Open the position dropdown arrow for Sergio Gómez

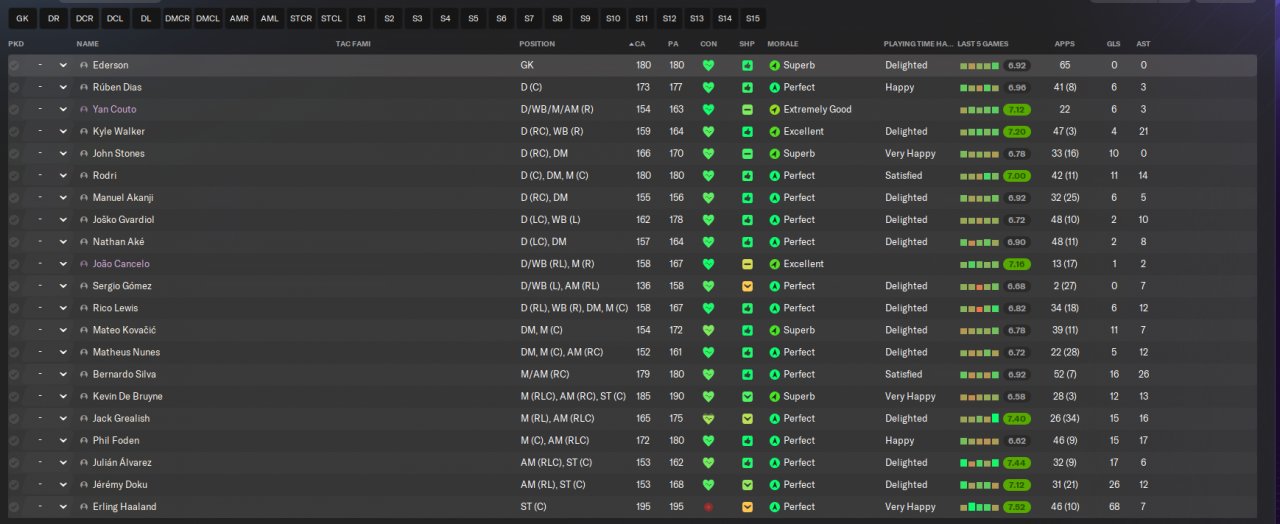63,286
